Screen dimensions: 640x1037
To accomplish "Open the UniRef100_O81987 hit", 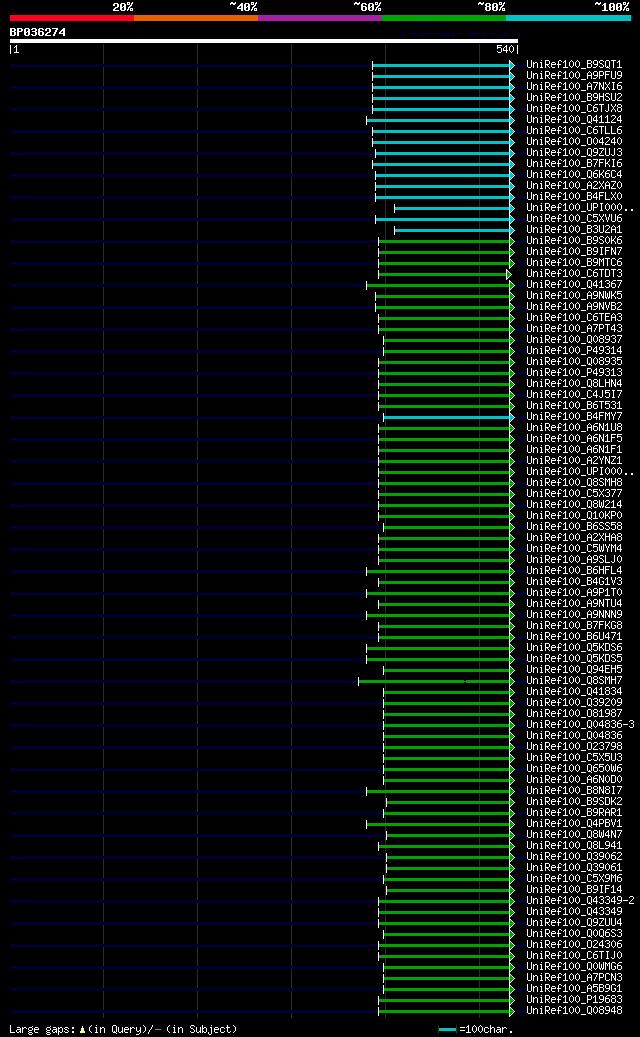I will (574, 714).
